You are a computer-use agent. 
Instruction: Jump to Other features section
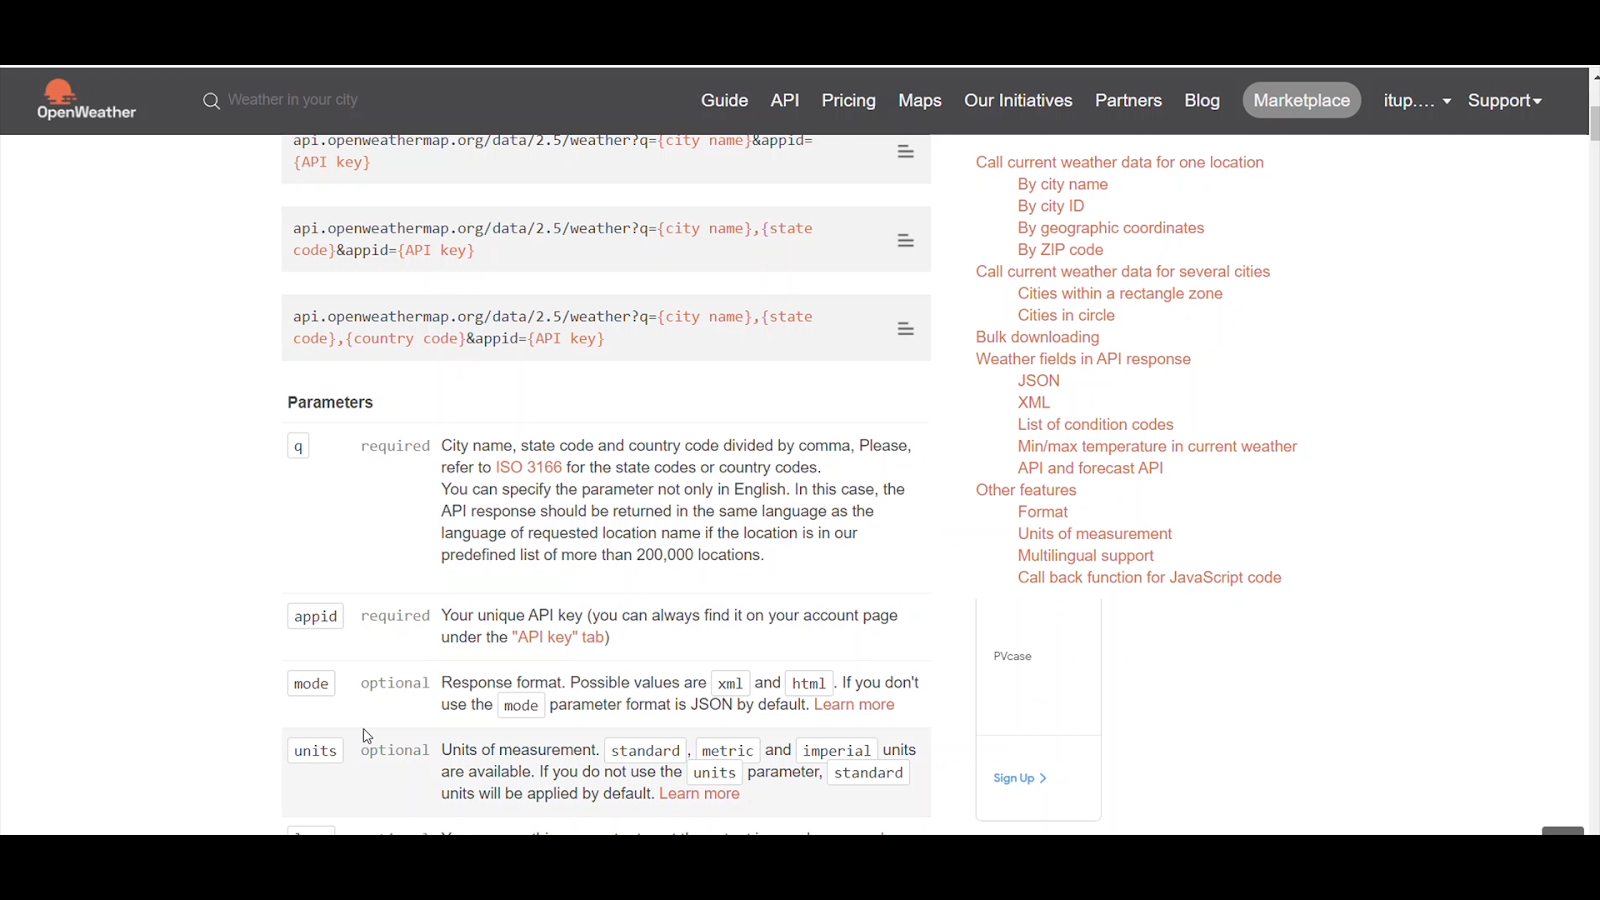tap(1026, 491)
